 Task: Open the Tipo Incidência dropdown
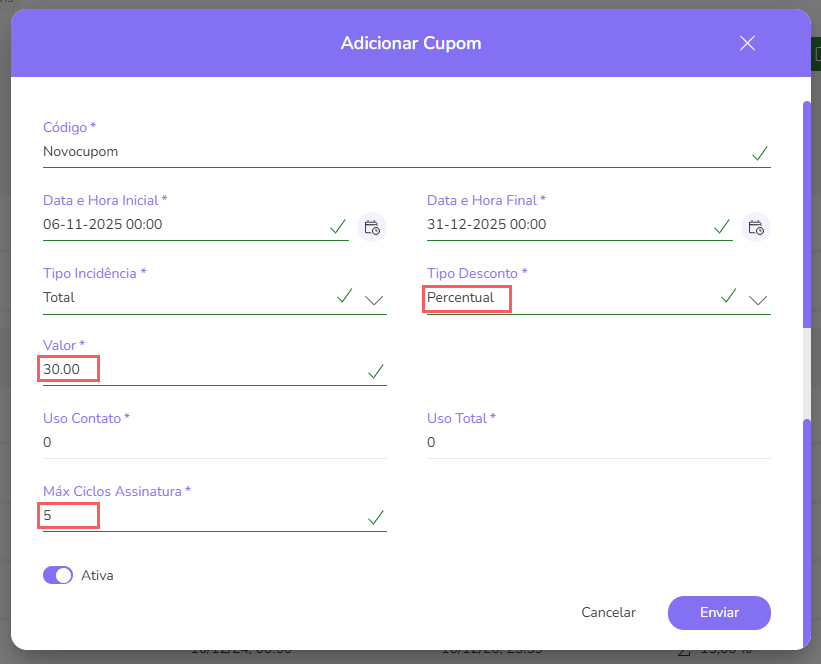(x=375, y=299)
